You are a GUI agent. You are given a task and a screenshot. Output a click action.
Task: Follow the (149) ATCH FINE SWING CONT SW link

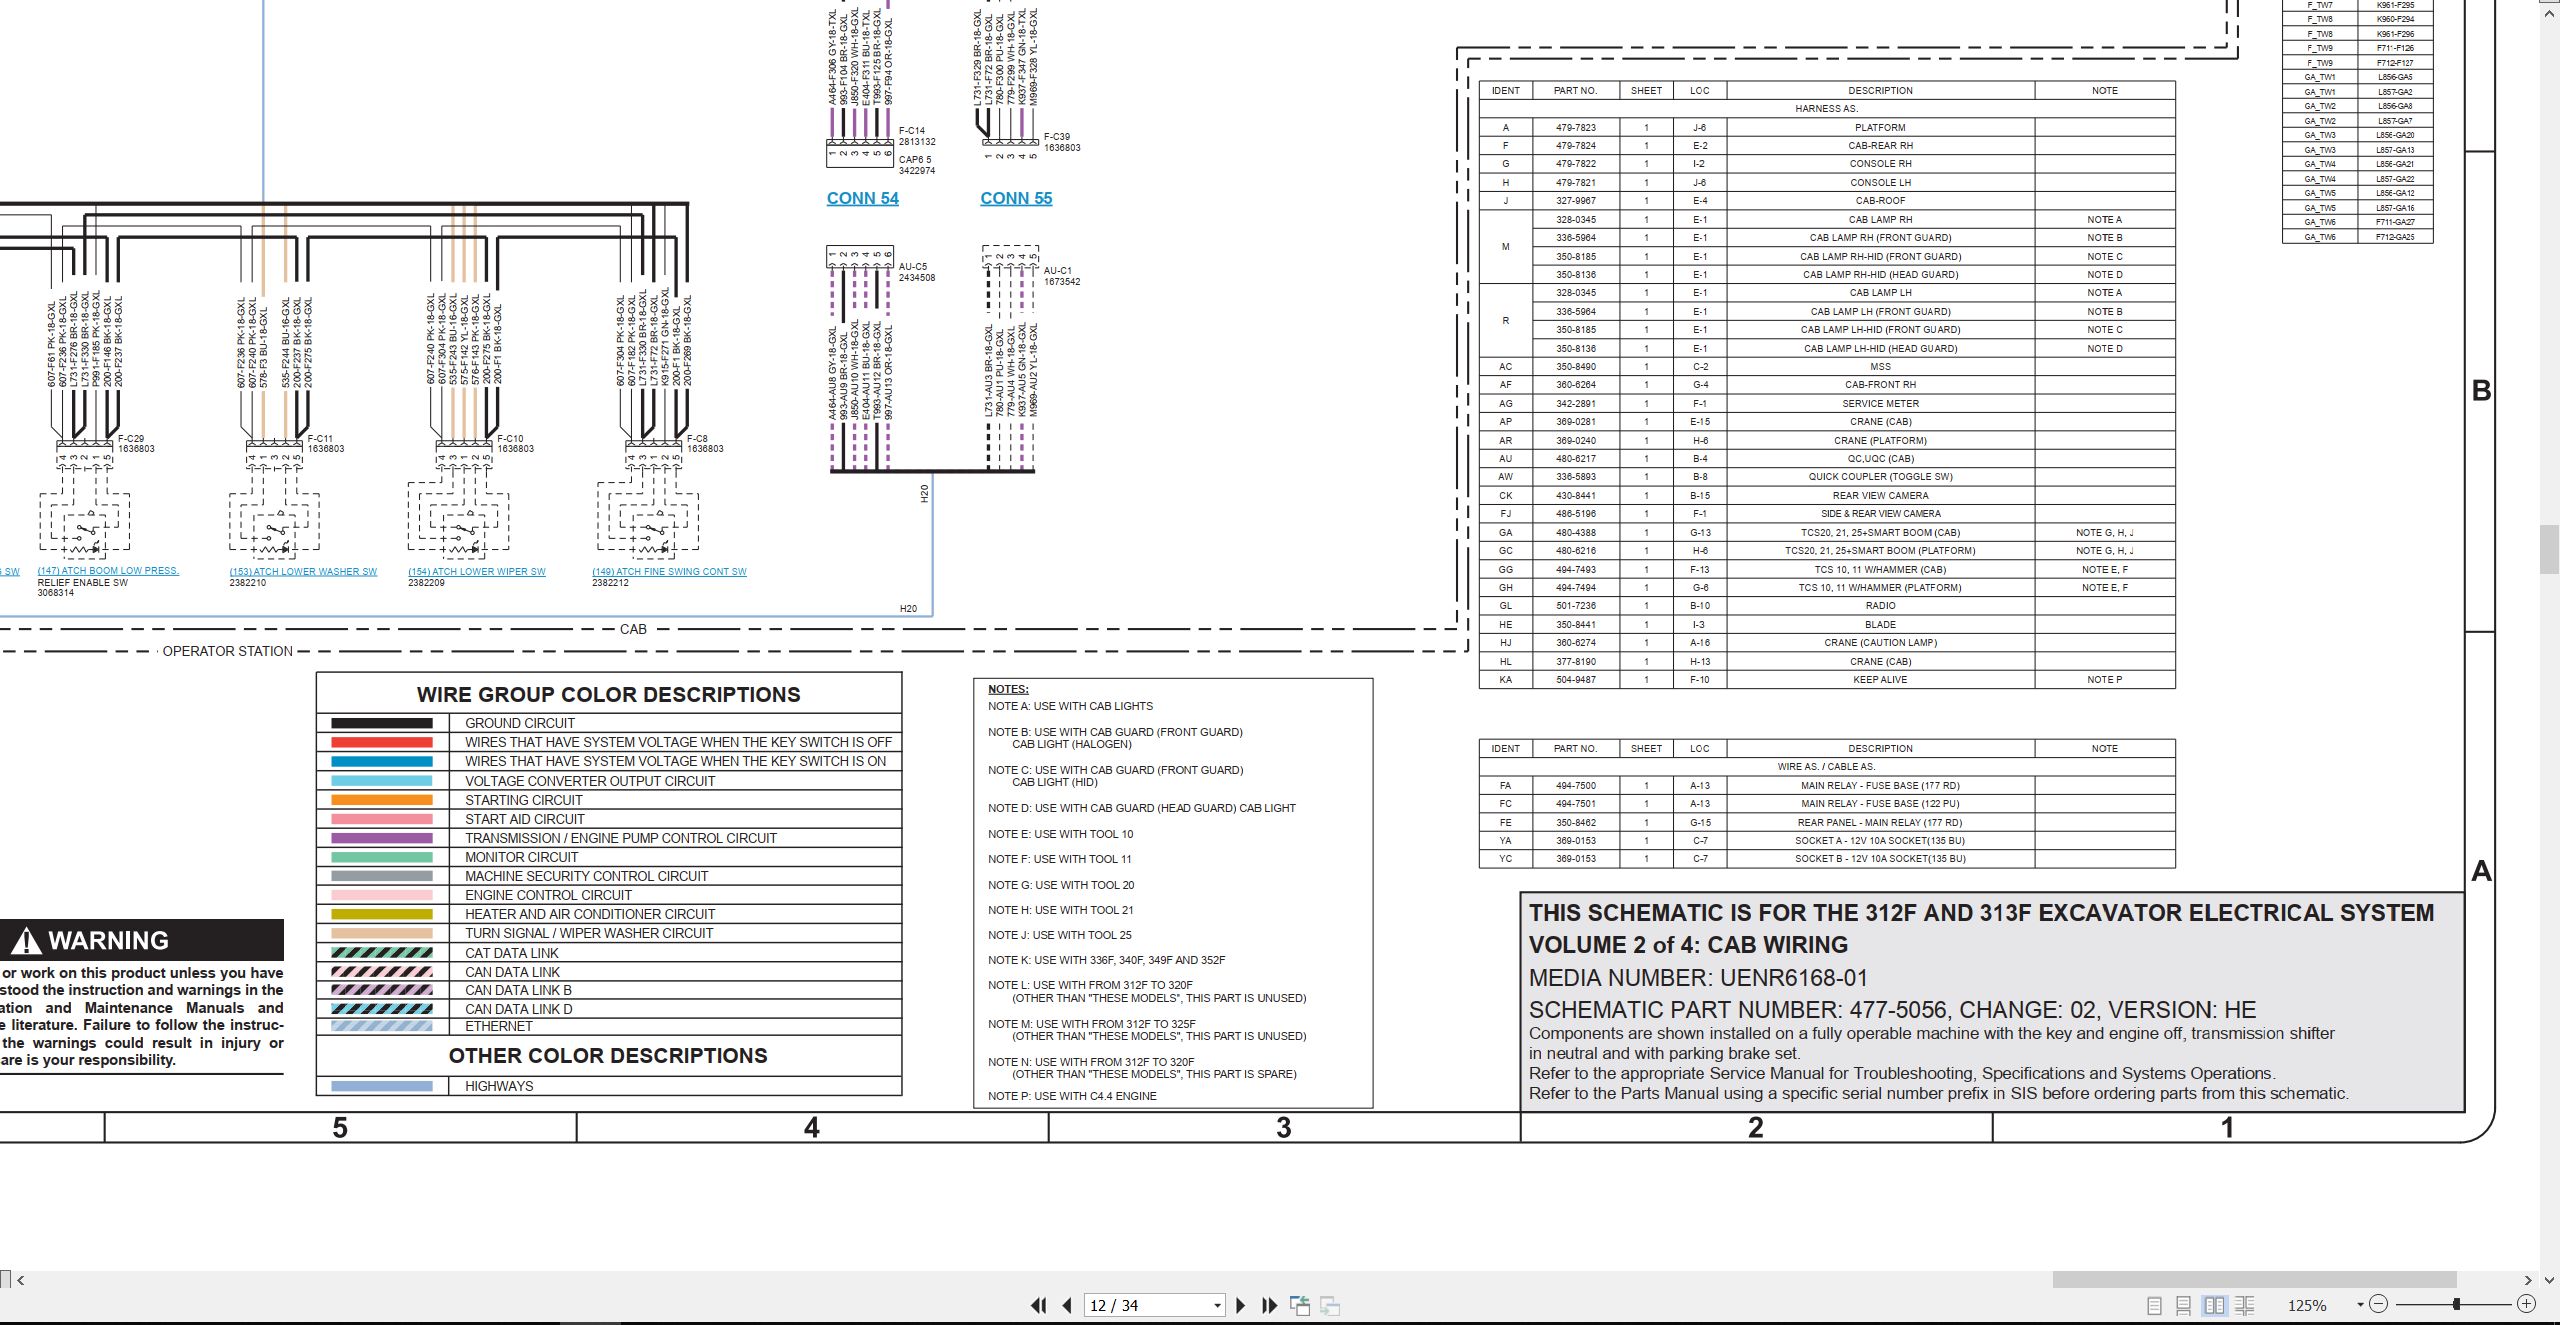[669, 572]
